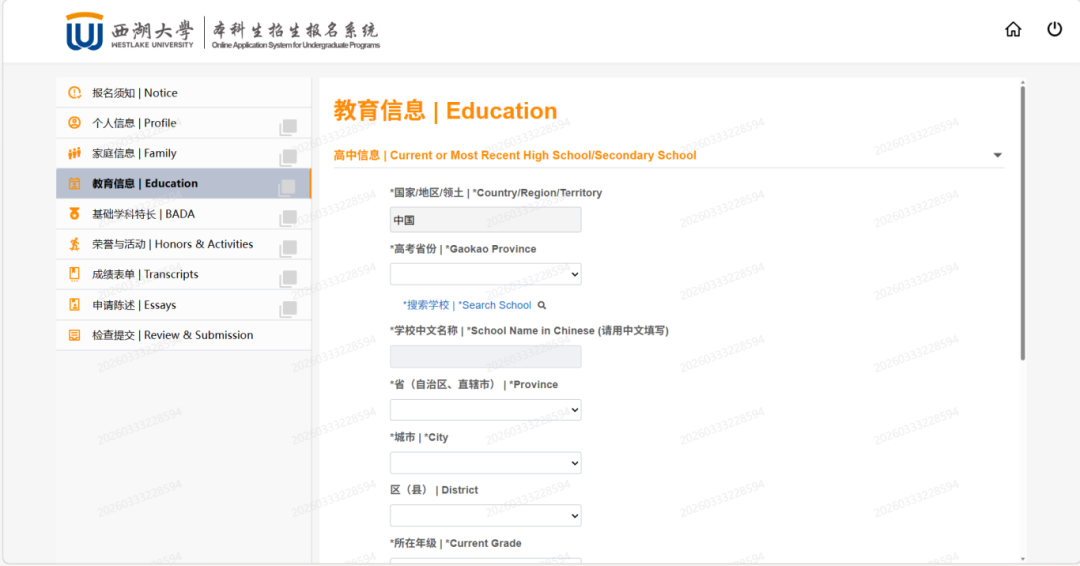
Task: Open the Honors & Activities section
Action: [184, 244]
